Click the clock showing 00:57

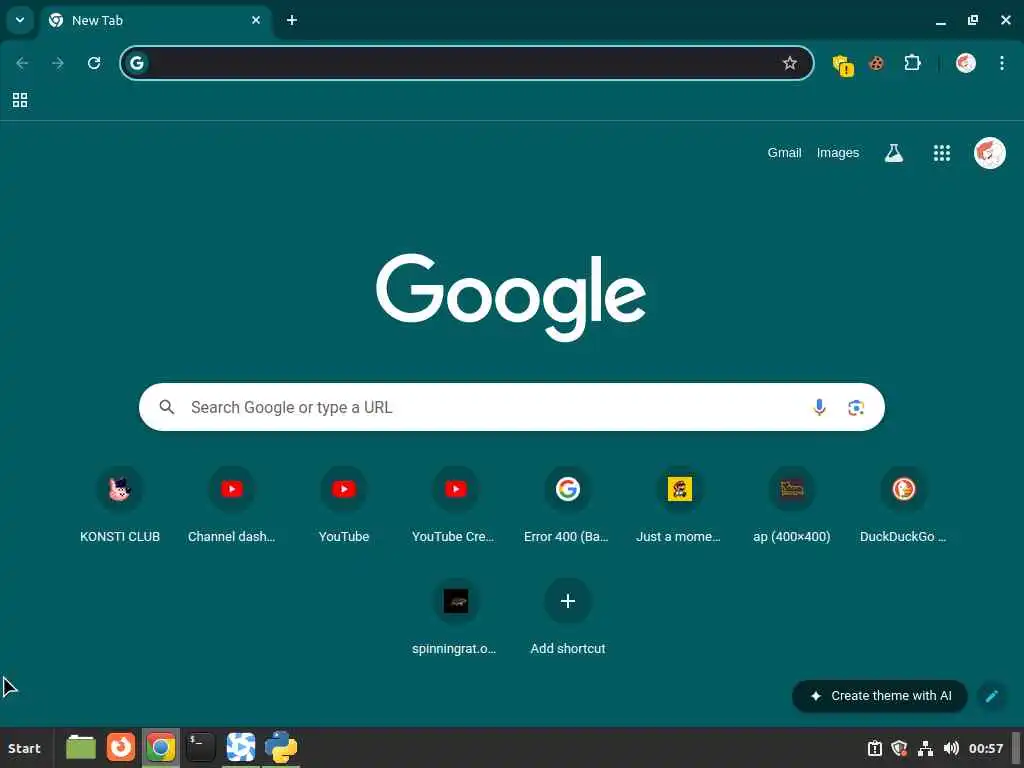coord(986,748)
